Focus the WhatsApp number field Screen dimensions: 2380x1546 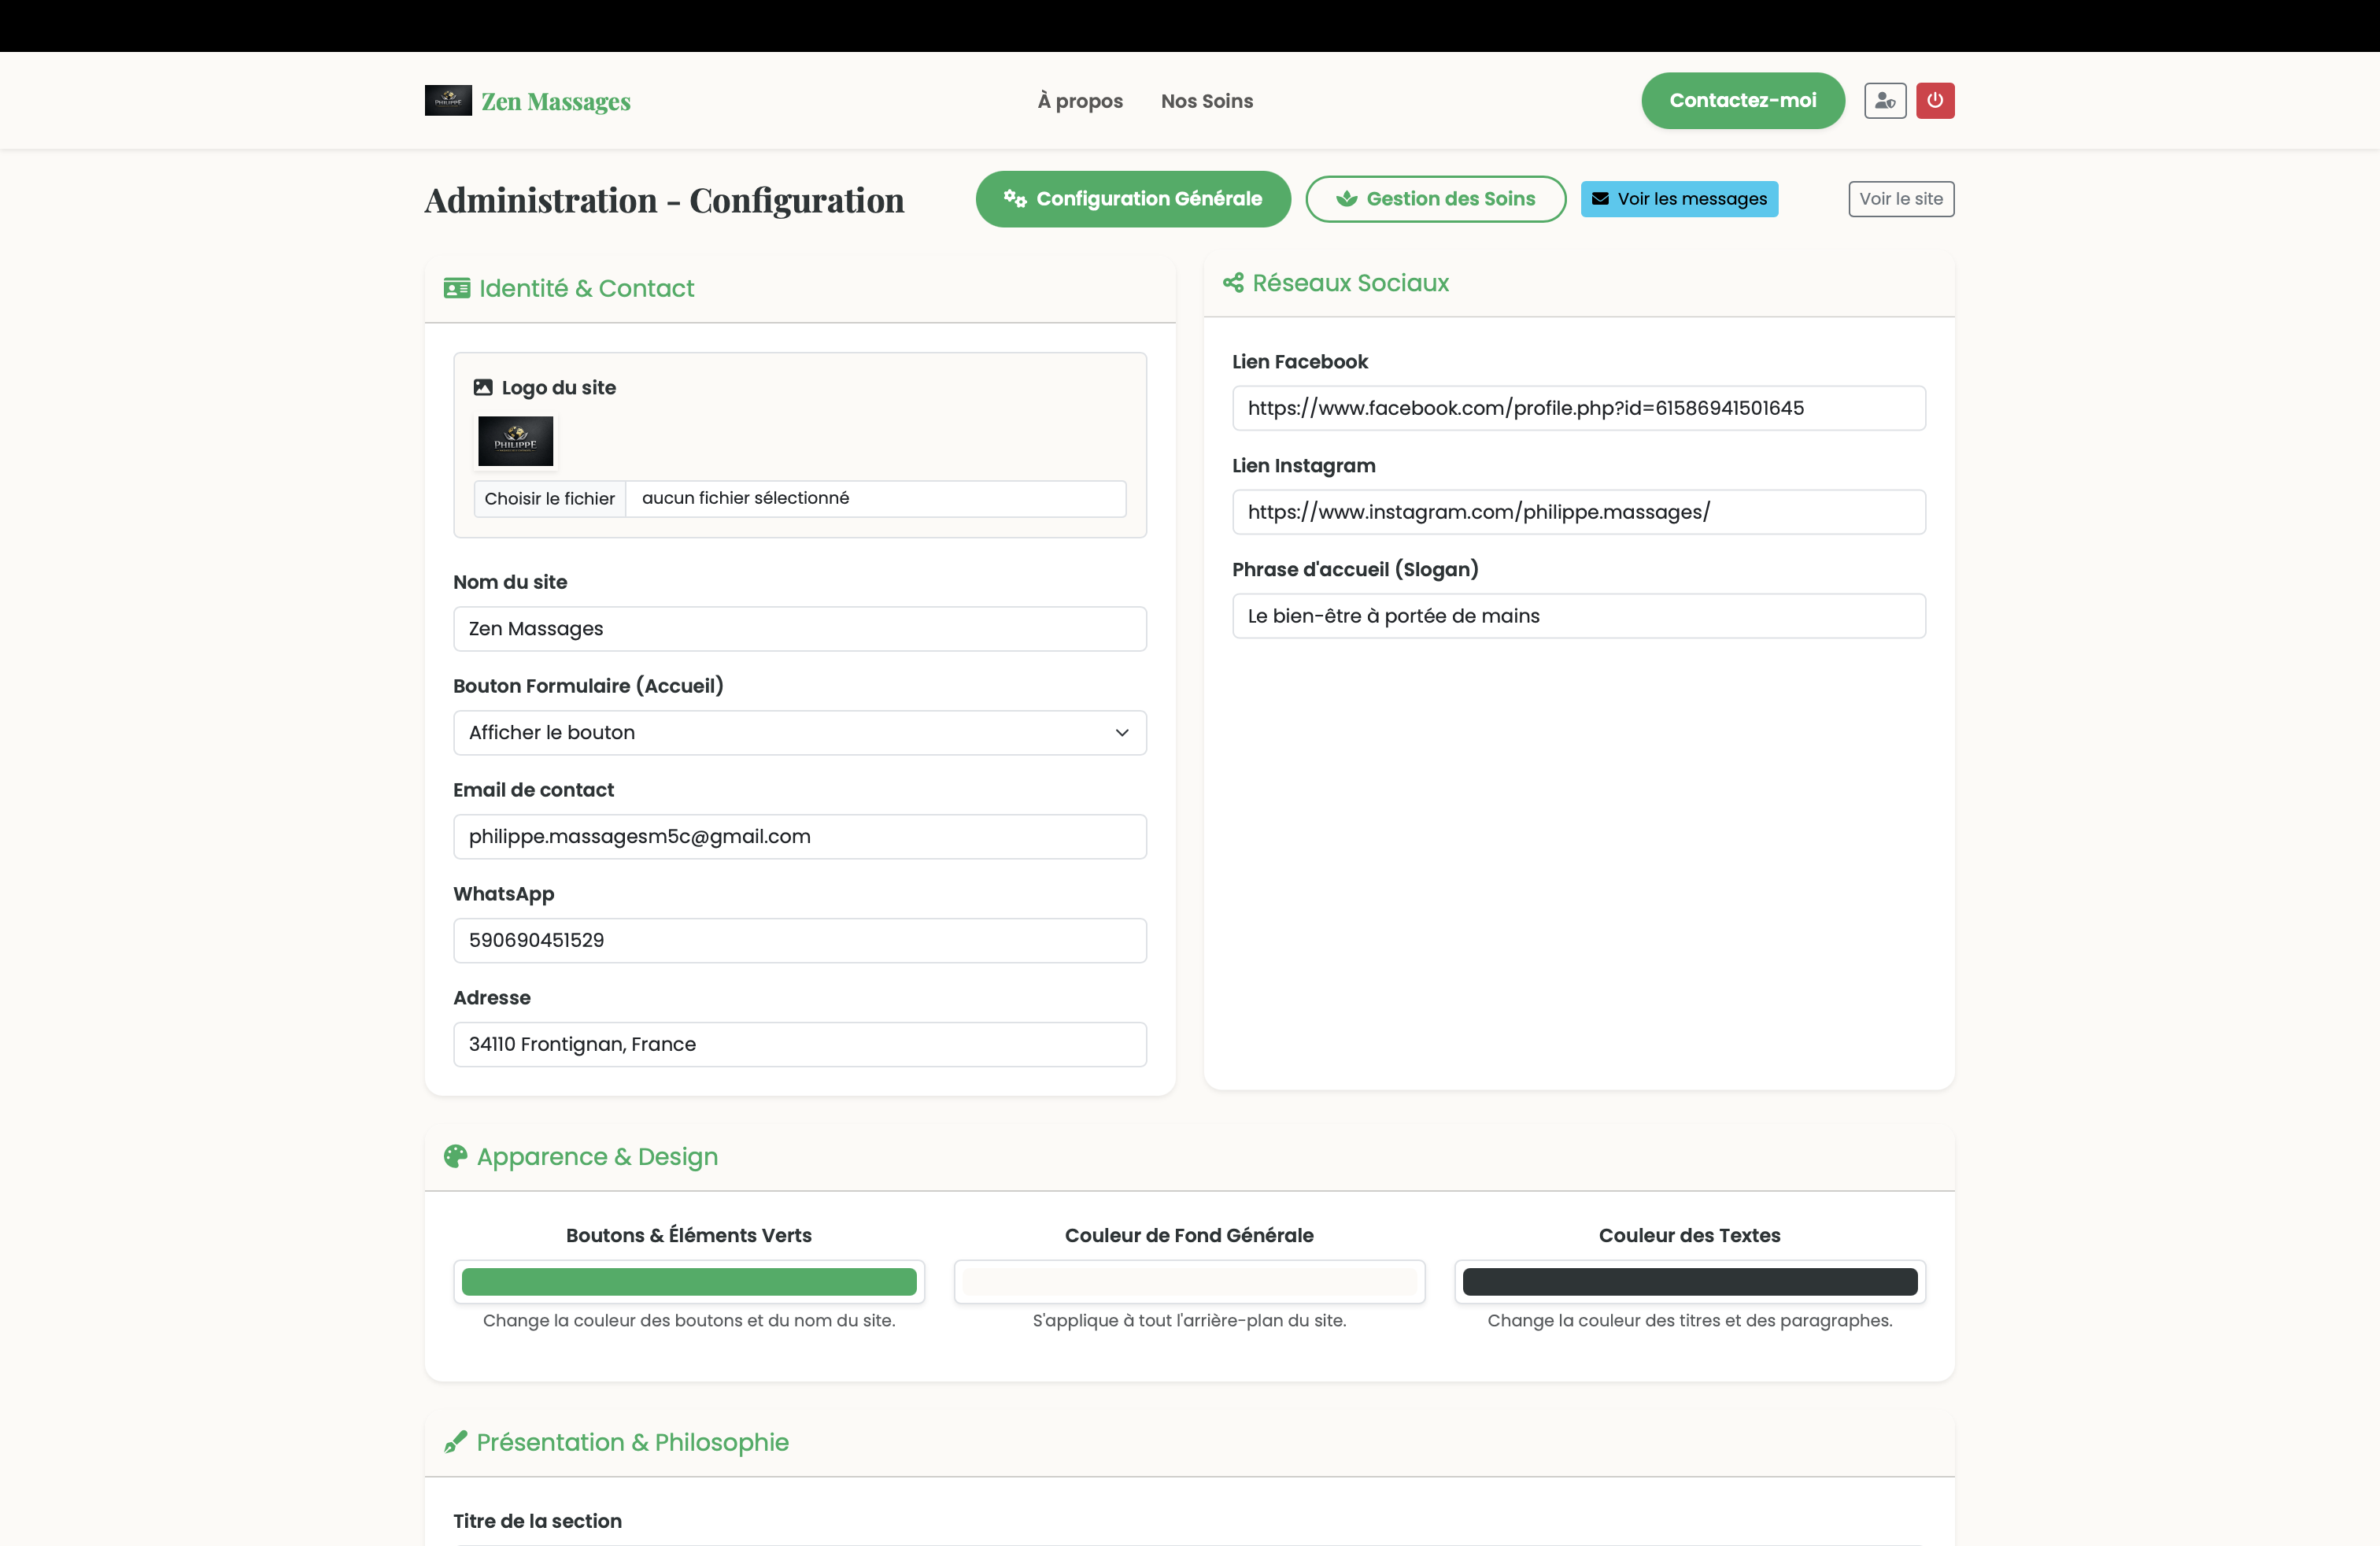[x=800, y=941]
